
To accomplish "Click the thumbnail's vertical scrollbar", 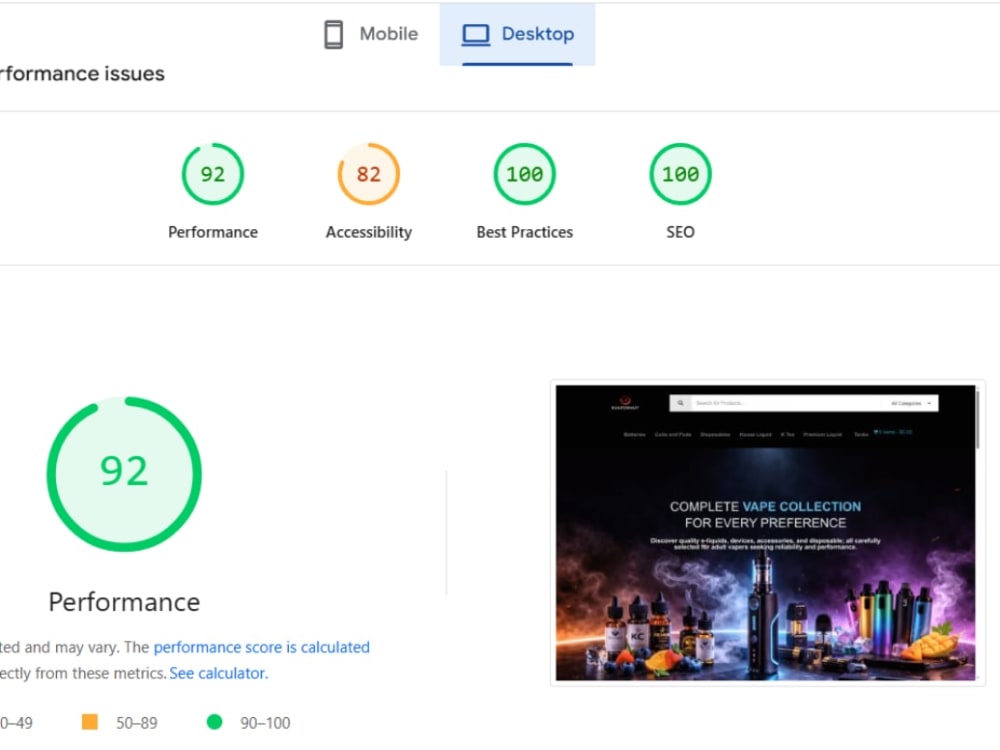I will coord(978,419).
